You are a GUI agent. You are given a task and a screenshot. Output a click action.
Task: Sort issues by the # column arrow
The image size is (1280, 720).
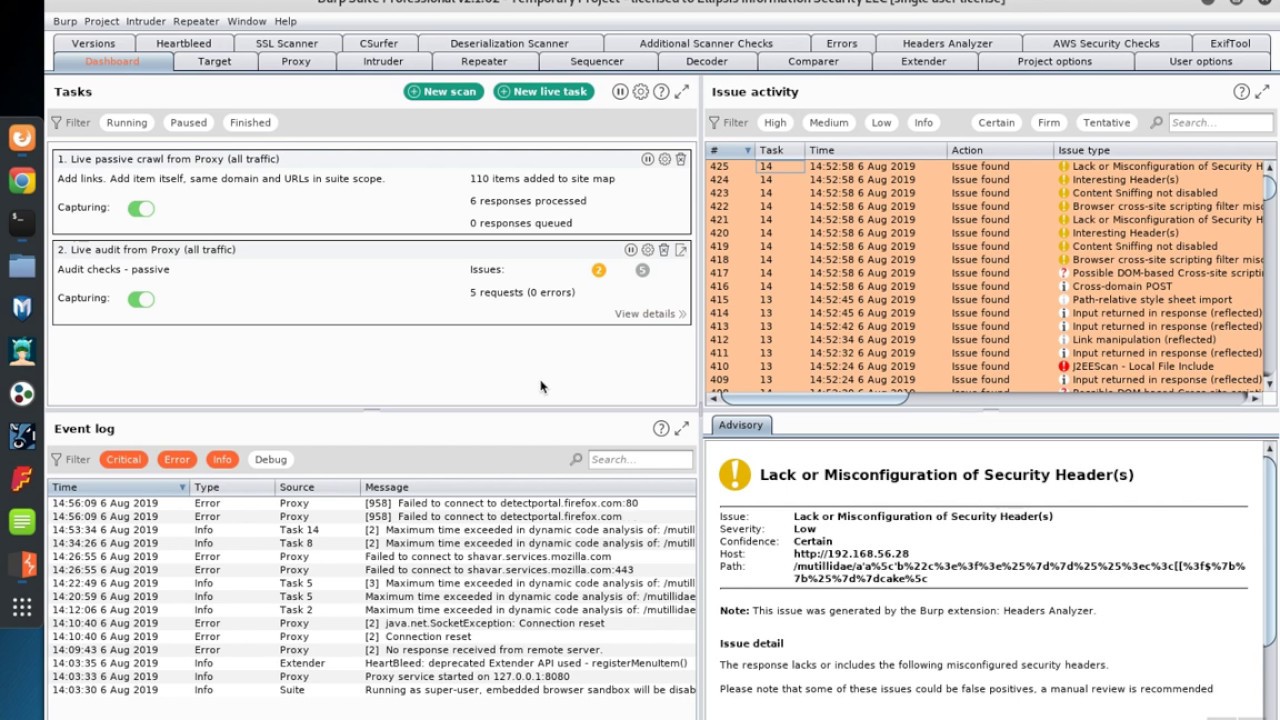747,151
